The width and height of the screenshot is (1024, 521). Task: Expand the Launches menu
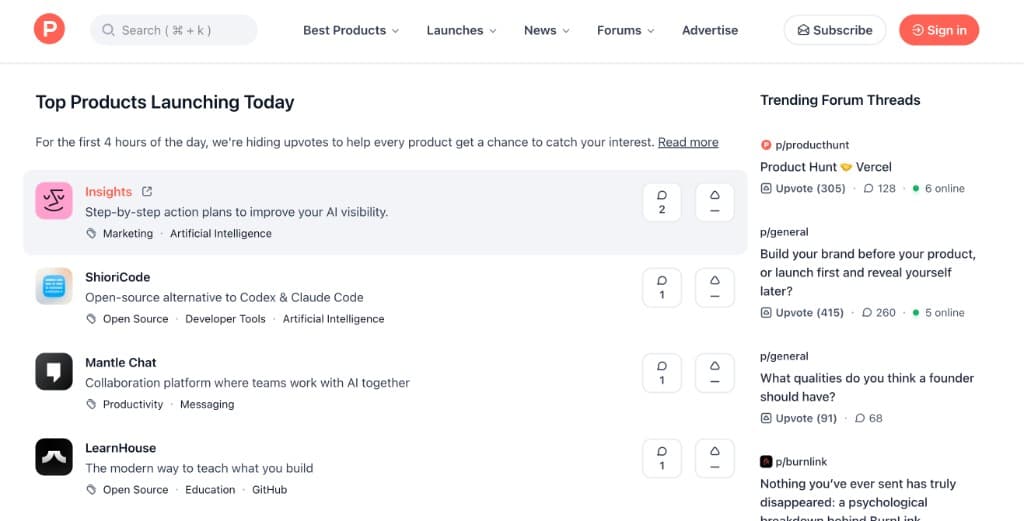point(461,30)
